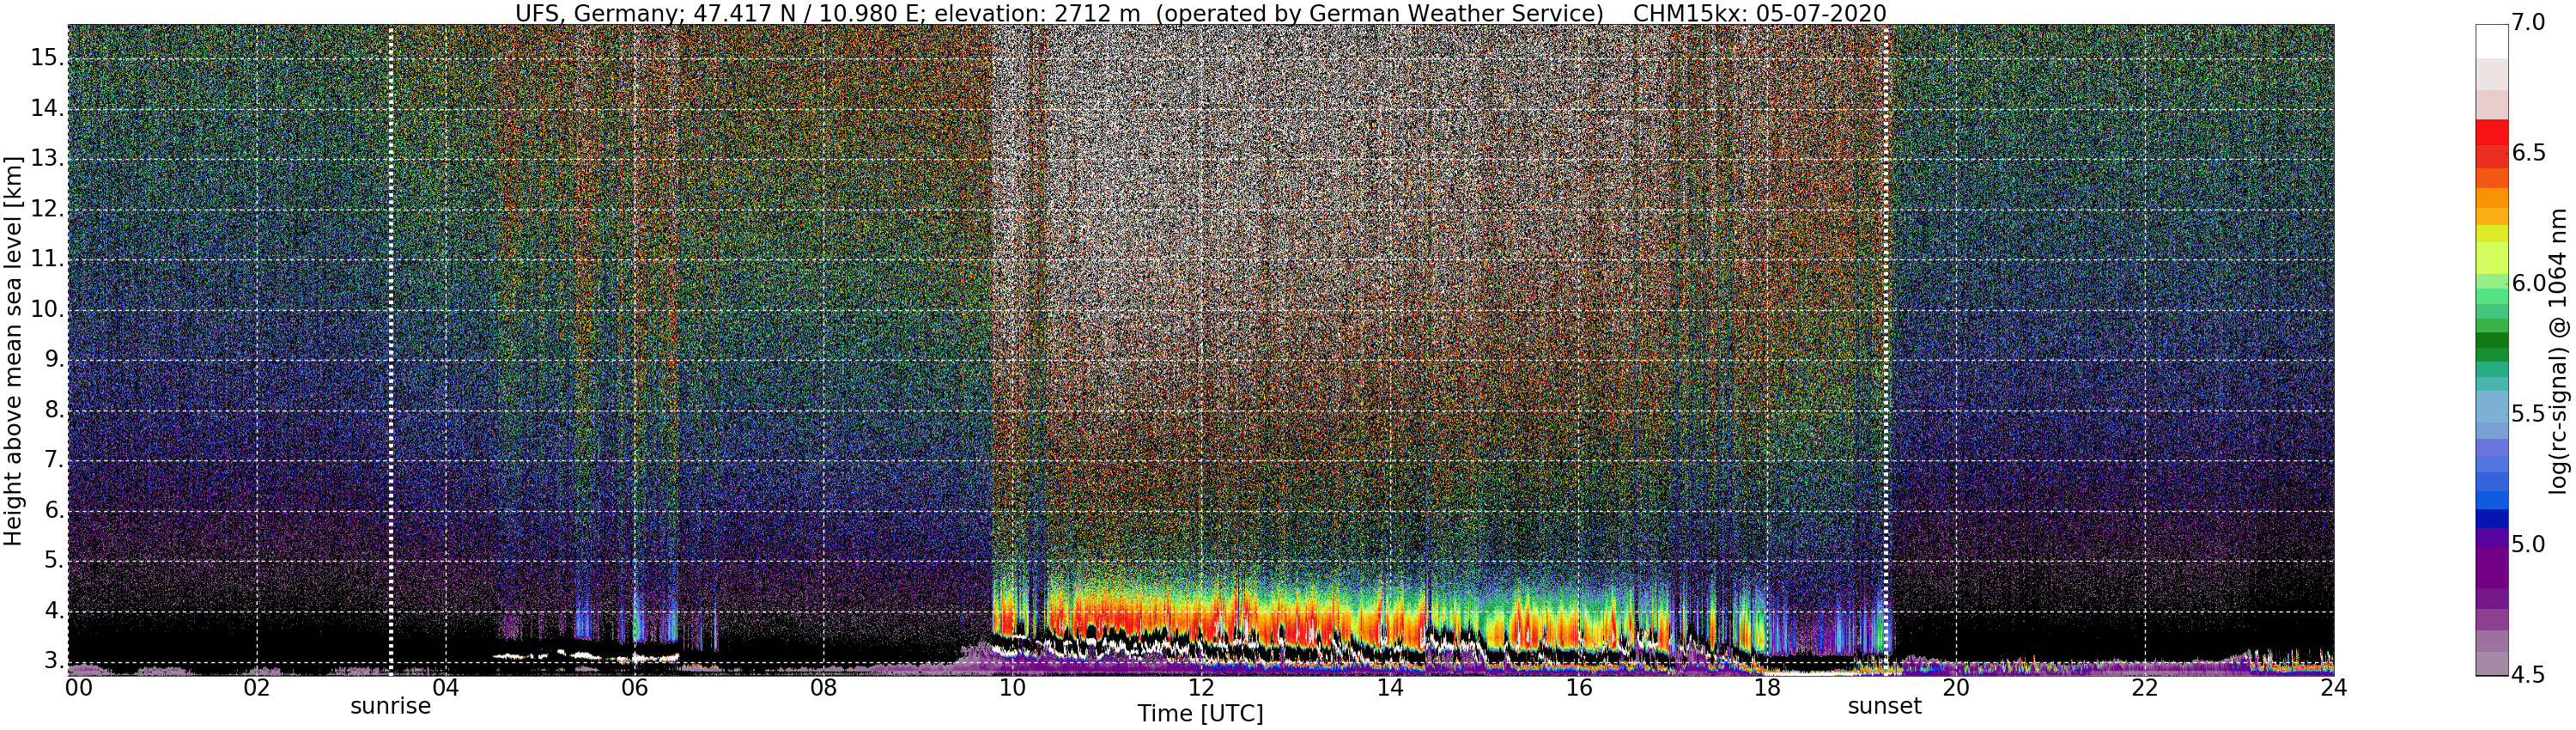Click the height axis tick '4.'
2576x730 pixels.
[54, 611]
